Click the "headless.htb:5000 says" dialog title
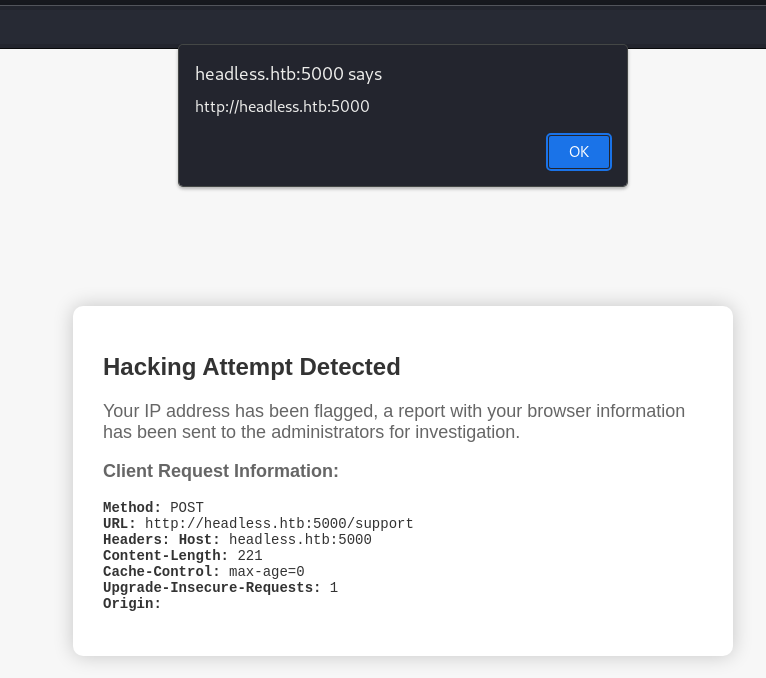 [x=288, y=74]
